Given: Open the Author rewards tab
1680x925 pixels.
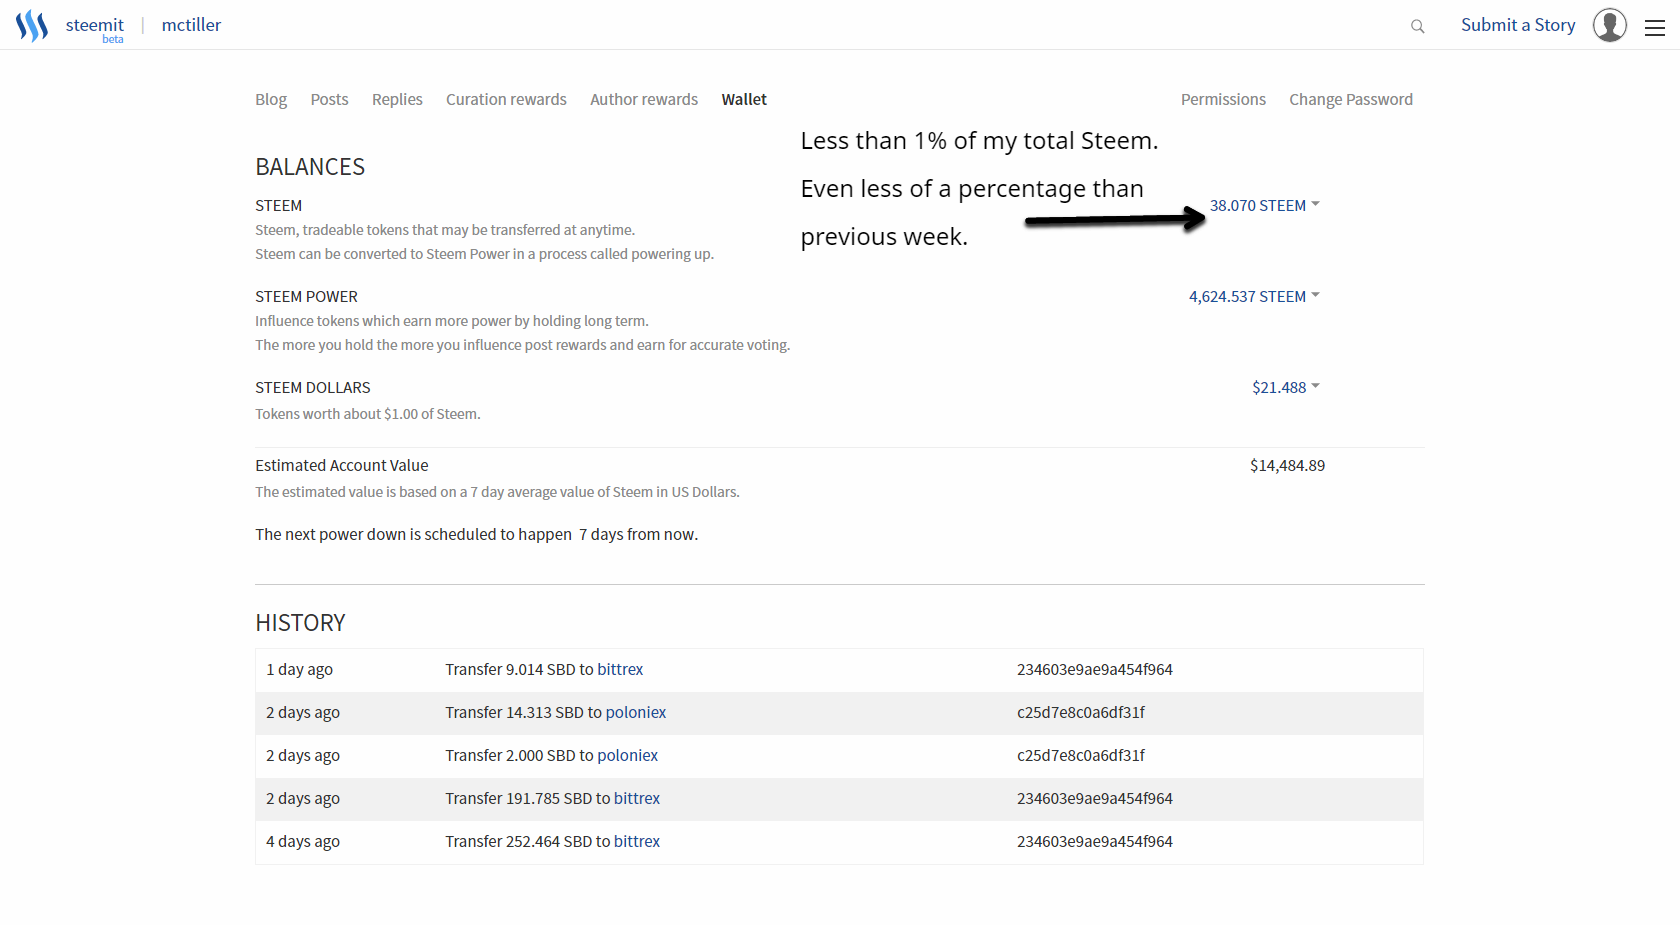Looking at the screenshot, I should [x=644, y=99].
